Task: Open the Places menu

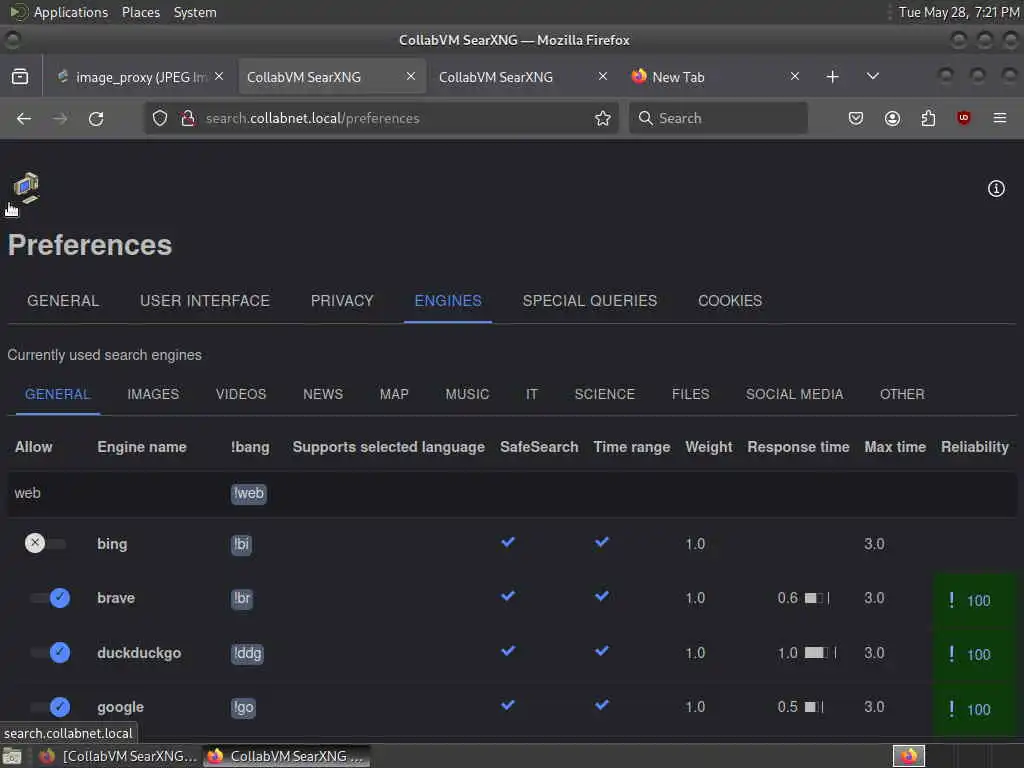Action: coord(141,12)
